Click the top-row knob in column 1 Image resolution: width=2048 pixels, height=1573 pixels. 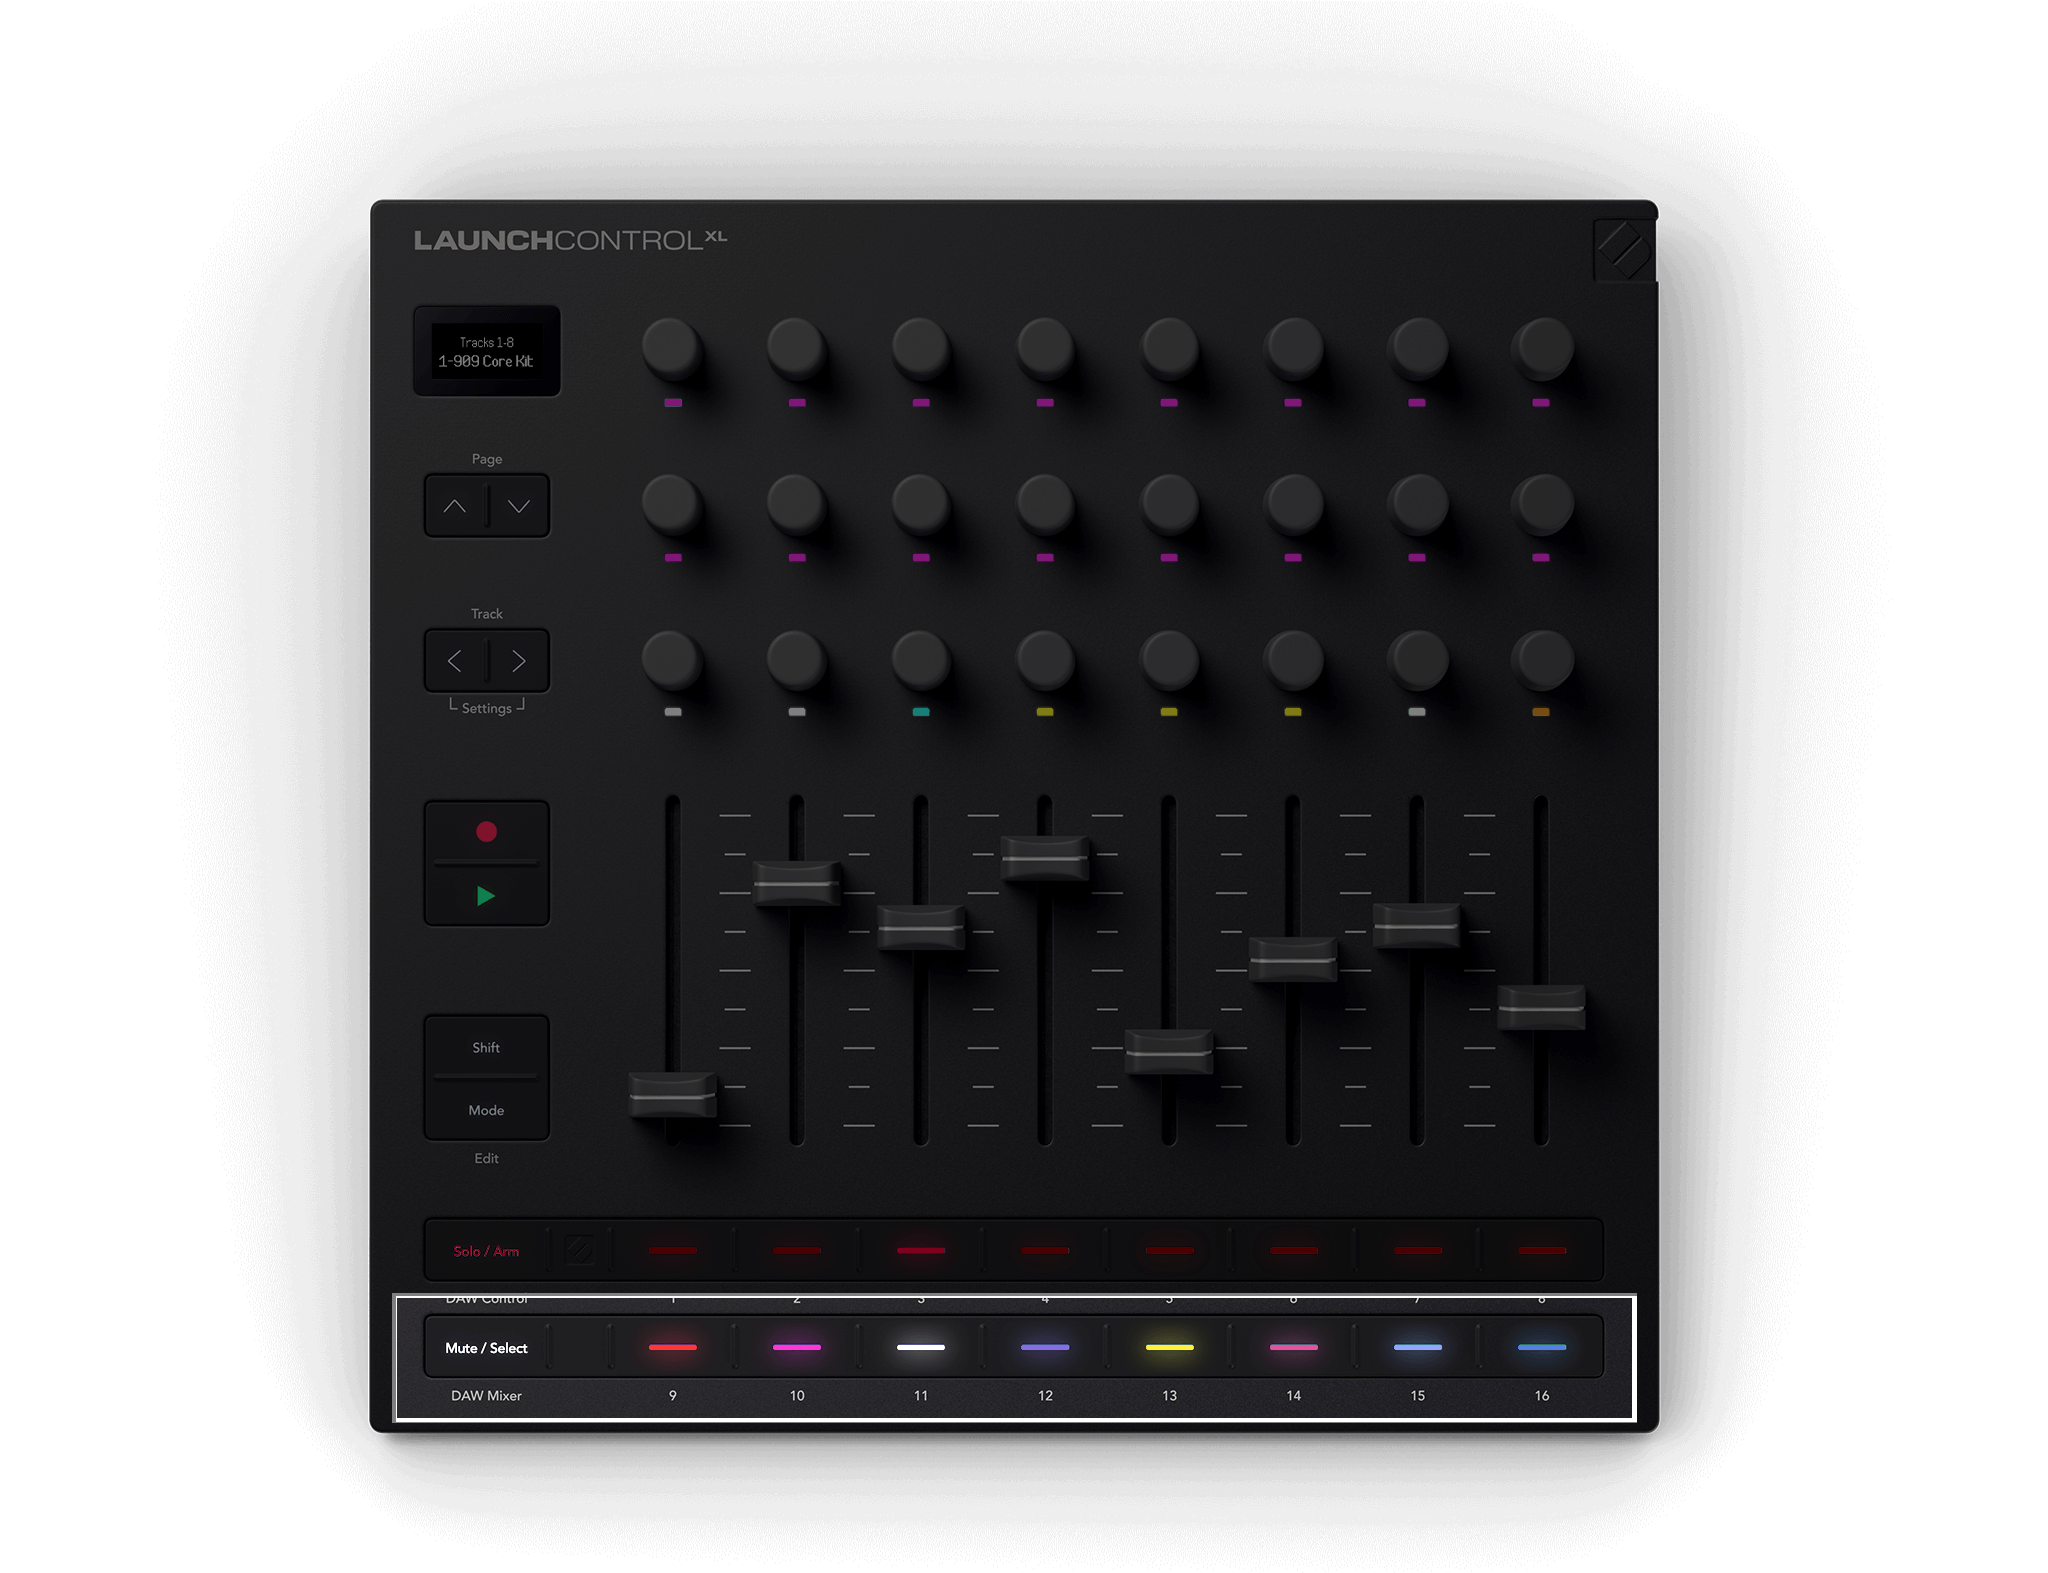point(672,348)
